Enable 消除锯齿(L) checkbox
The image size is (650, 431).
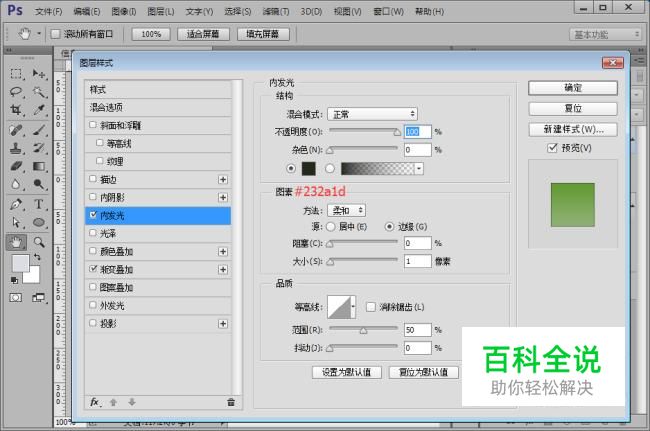371,307
